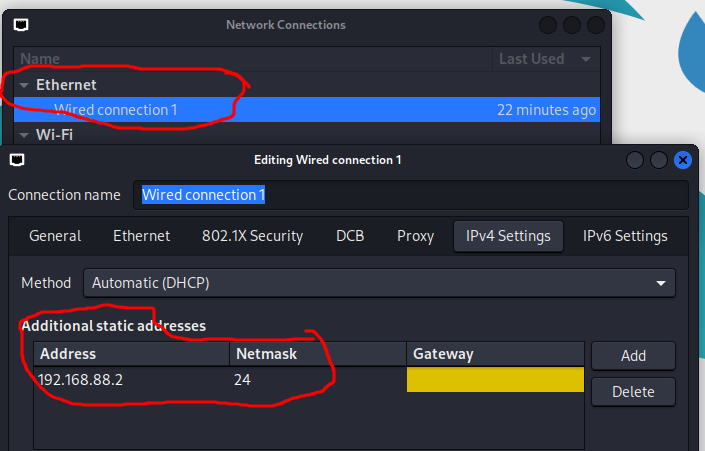705x451 pixels.
Task: Maximize the Editing Wired connection dialog
Action: click(659, 160)
